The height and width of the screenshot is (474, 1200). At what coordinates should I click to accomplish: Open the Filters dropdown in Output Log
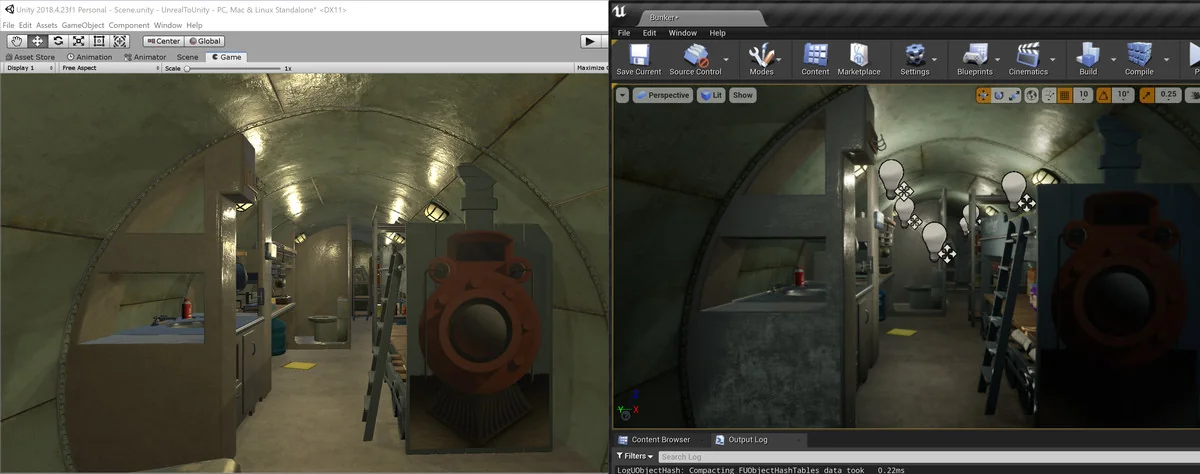pyautogui.click(x=632, y=456)
